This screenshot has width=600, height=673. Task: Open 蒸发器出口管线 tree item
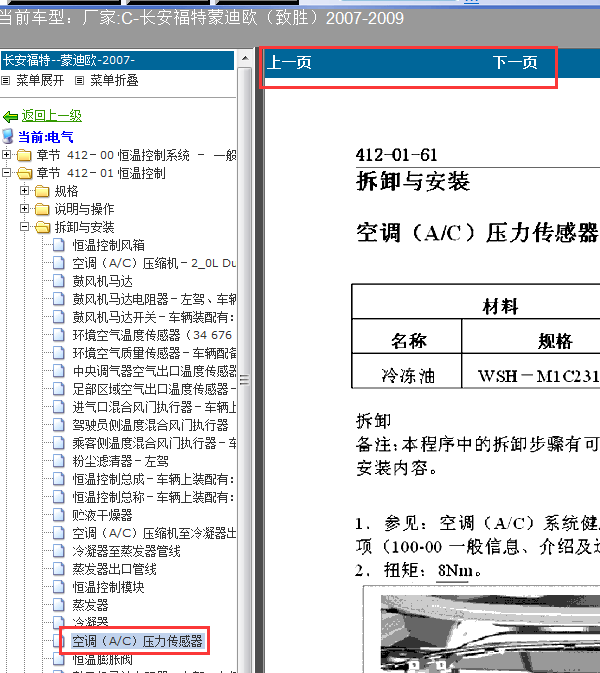point(114,569)
